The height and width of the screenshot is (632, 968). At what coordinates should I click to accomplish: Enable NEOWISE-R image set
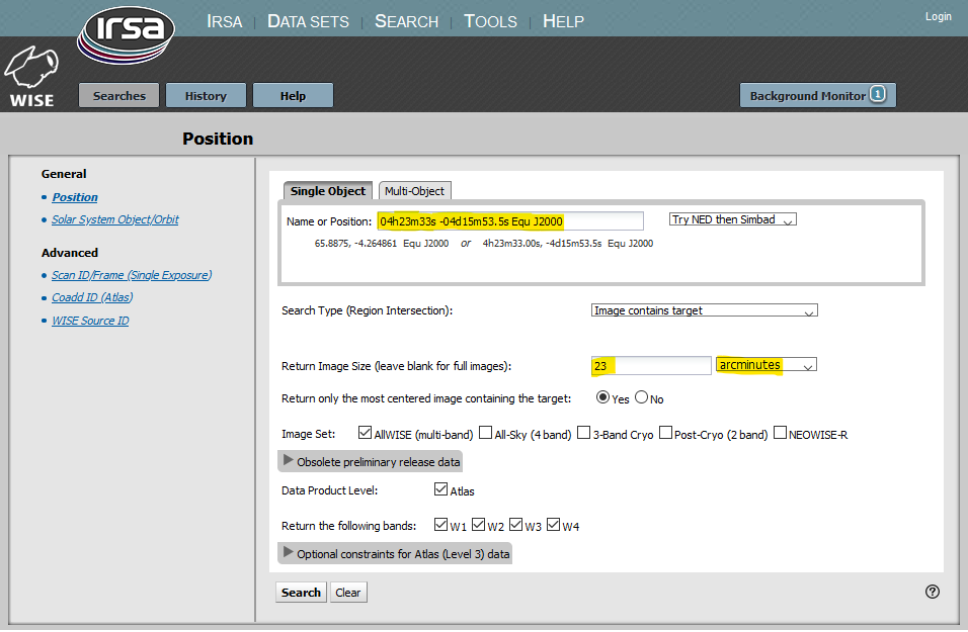(780, 433)
